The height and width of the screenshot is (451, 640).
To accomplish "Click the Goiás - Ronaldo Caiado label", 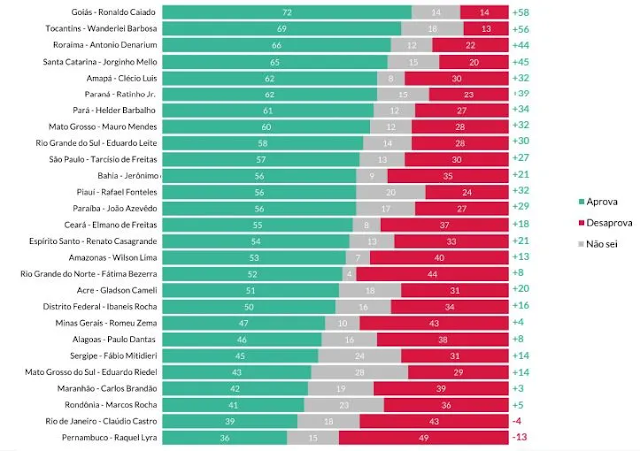I will point(113,12).
